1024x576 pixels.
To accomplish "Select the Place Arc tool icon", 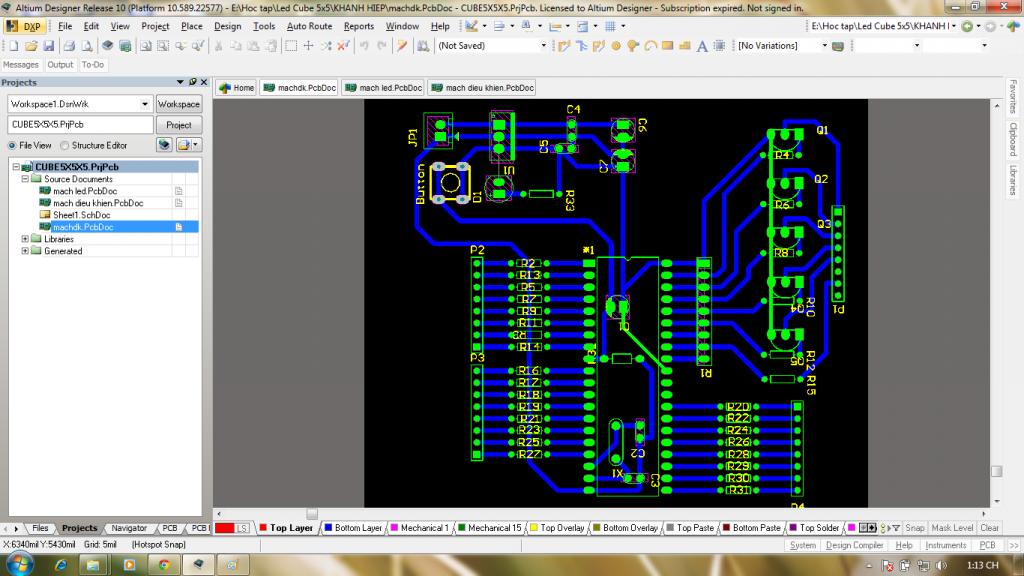I will 651,46.
